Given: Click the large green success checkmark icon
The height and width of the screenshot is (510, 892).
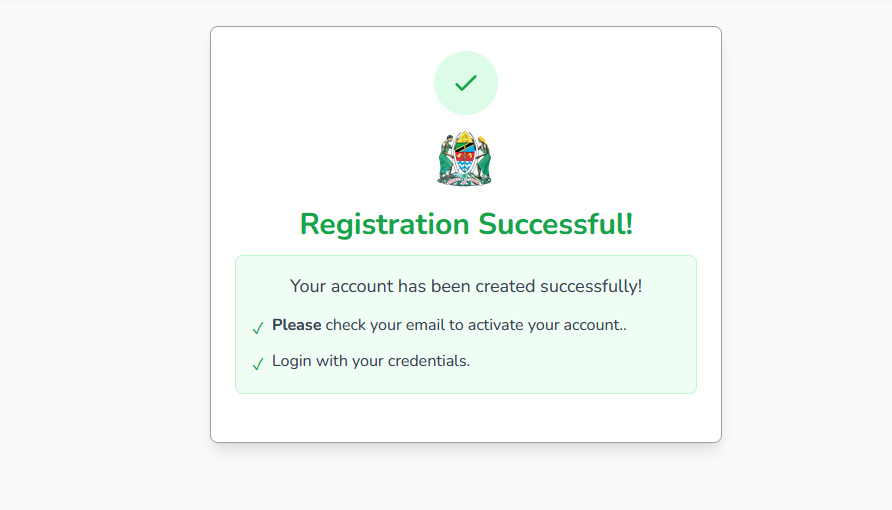Looking at the screenshot, I should coord(466,83).
